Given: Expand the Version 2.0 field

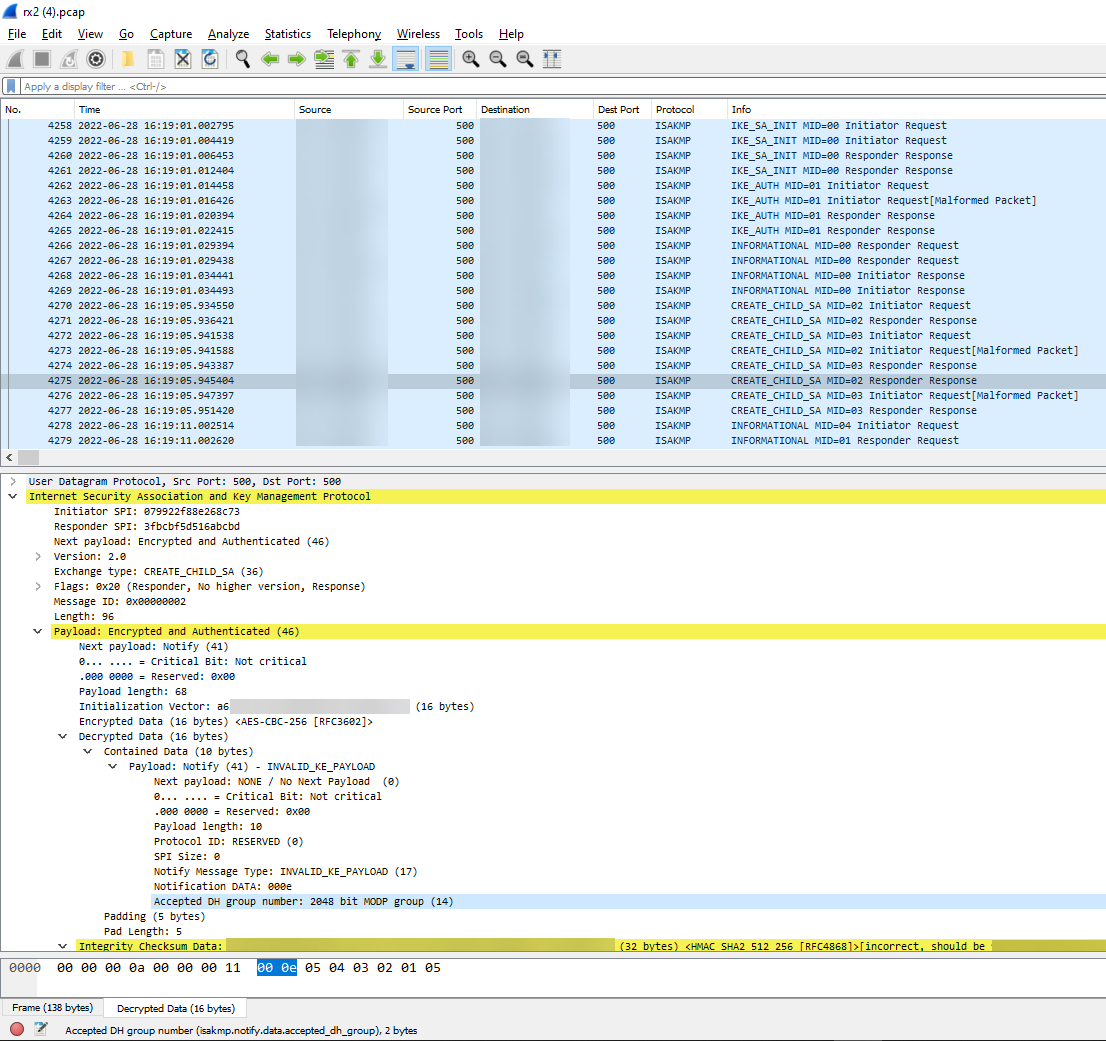Looking at the screenshot, I should click(37, 556).
